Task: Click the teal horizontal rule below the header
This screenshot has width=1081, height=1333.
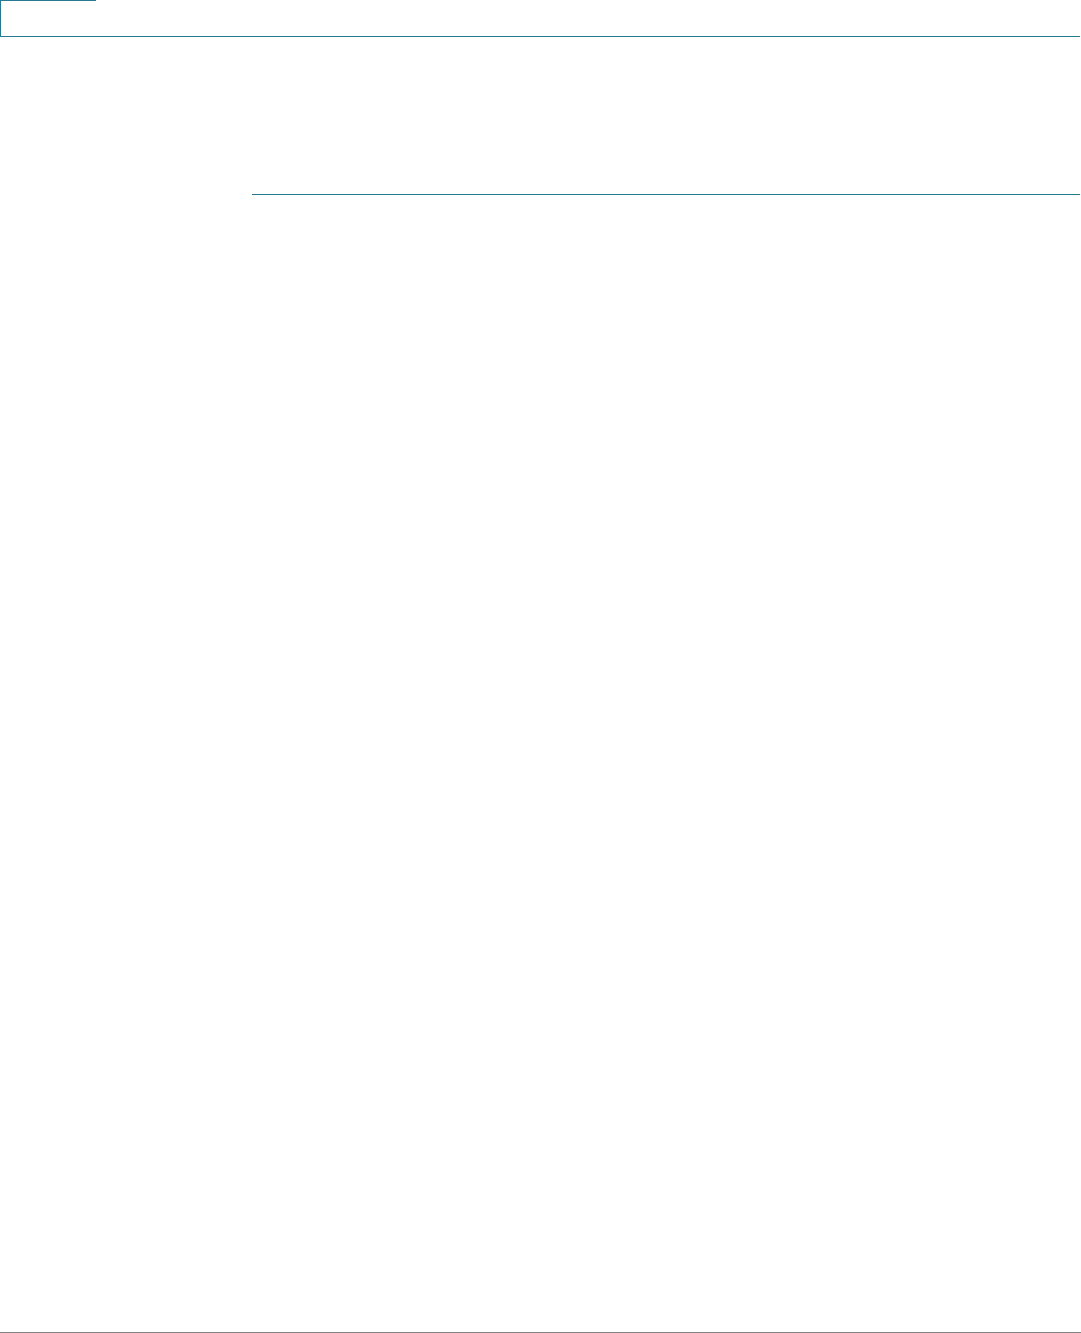Action: (666, 193)
